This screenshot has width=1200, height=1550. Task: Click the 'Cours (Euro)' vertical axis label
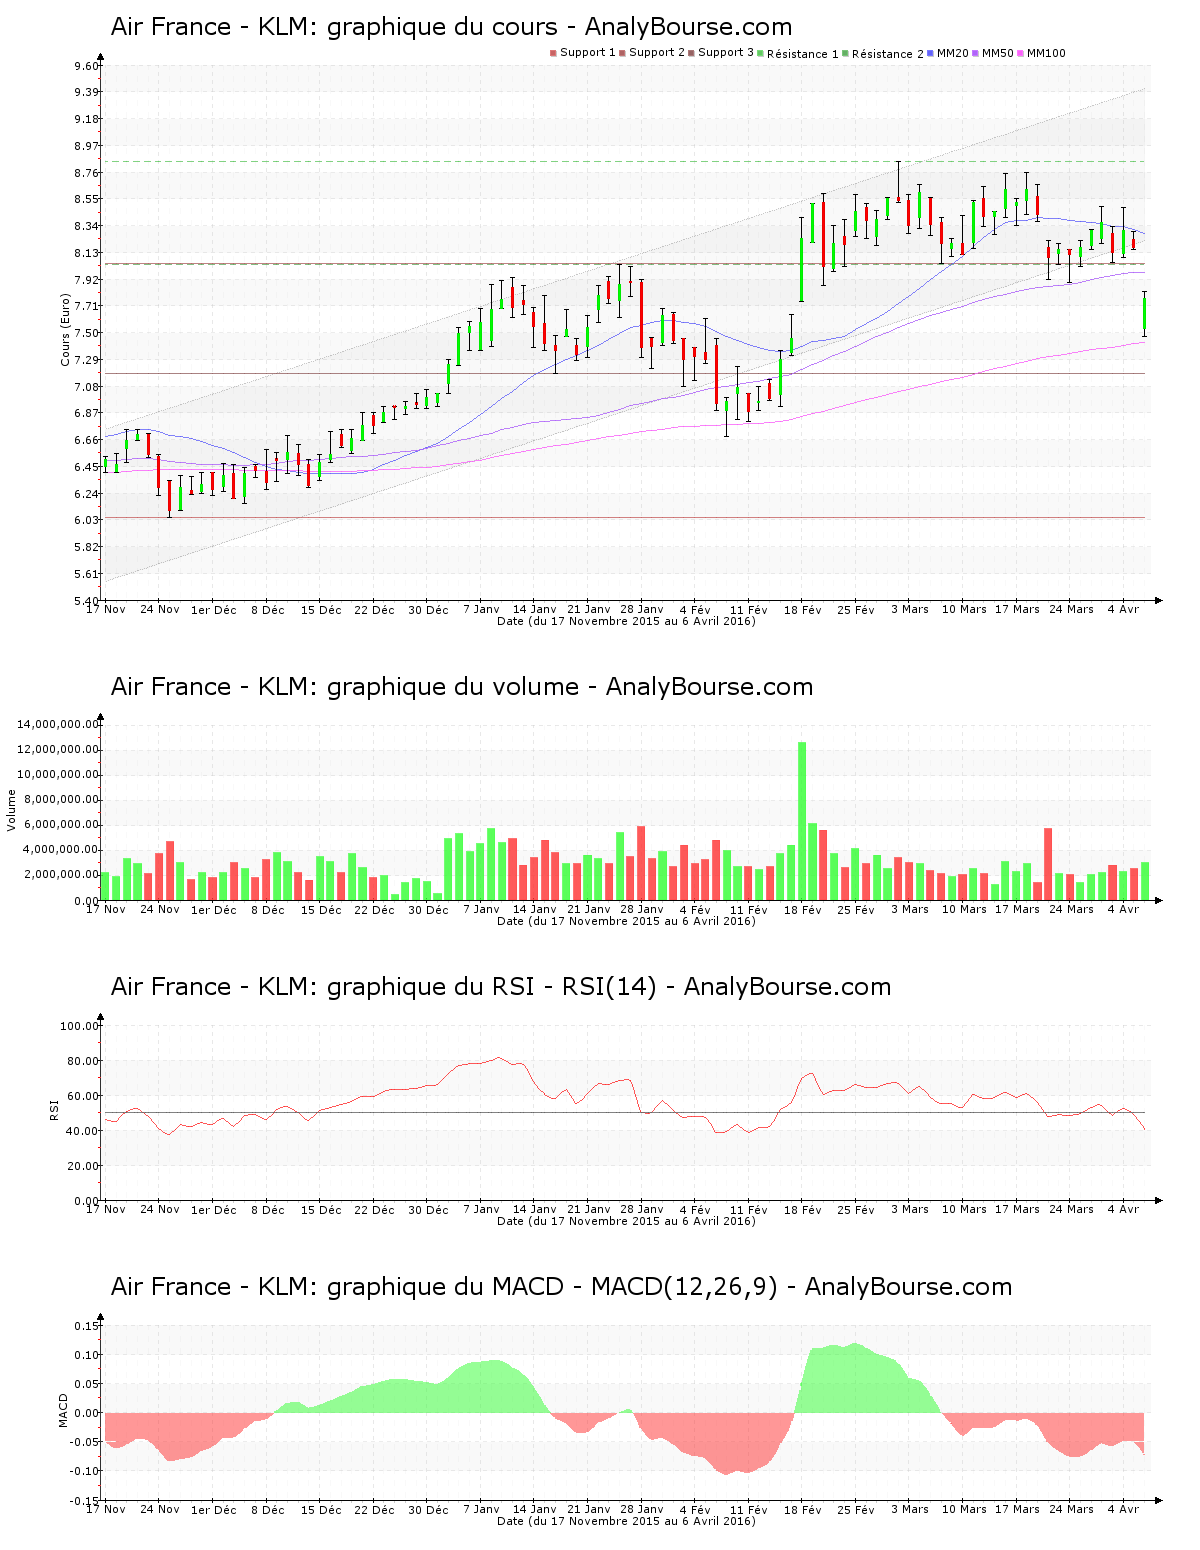(x=66, y=330)
